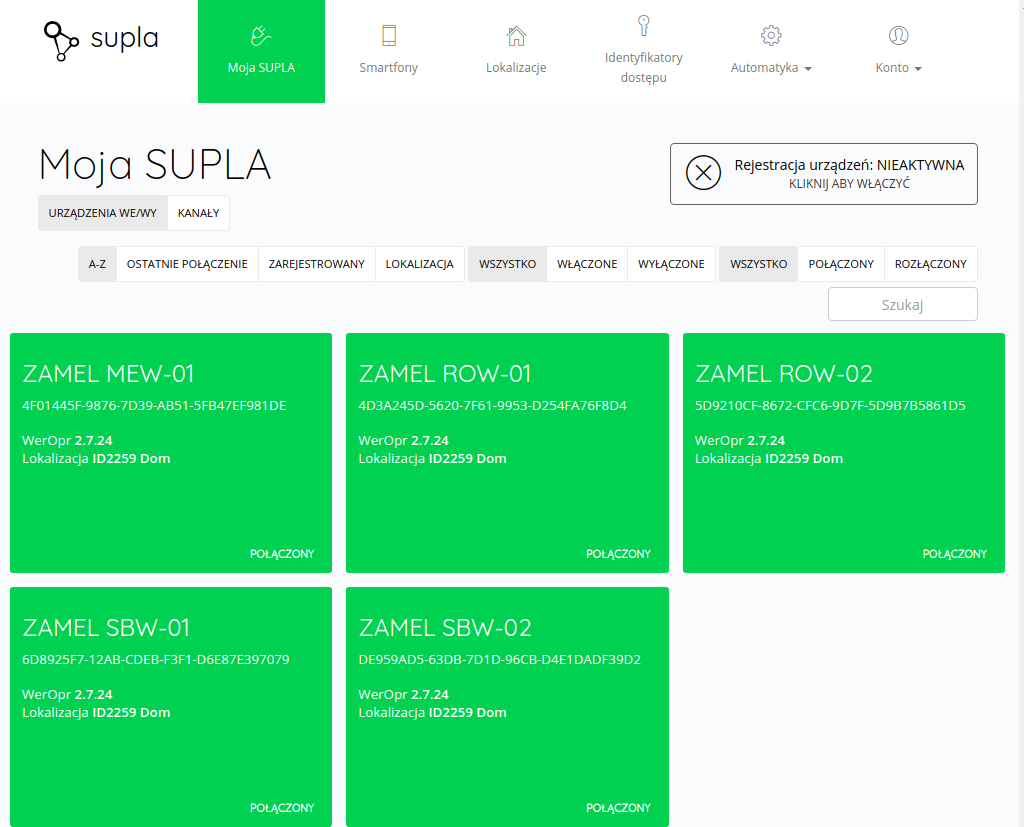Click POŁĄCZONY status on ZAMEL ROW-01
Image resolution: width=1024 pixels, height=827 pixels.
point(618,554)
